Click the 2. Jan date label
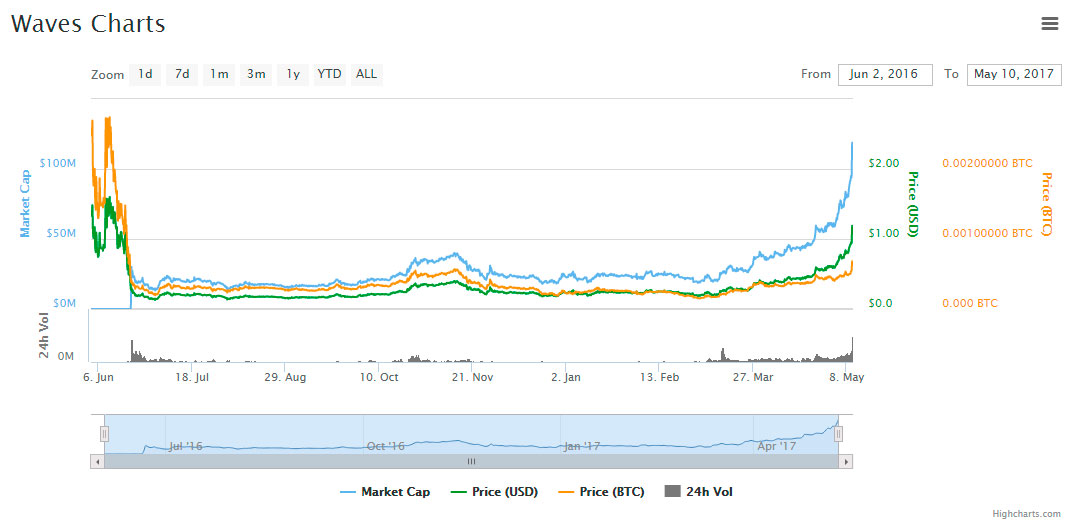The width and height of the screenshot is (1074, 523). pos(566,377)
